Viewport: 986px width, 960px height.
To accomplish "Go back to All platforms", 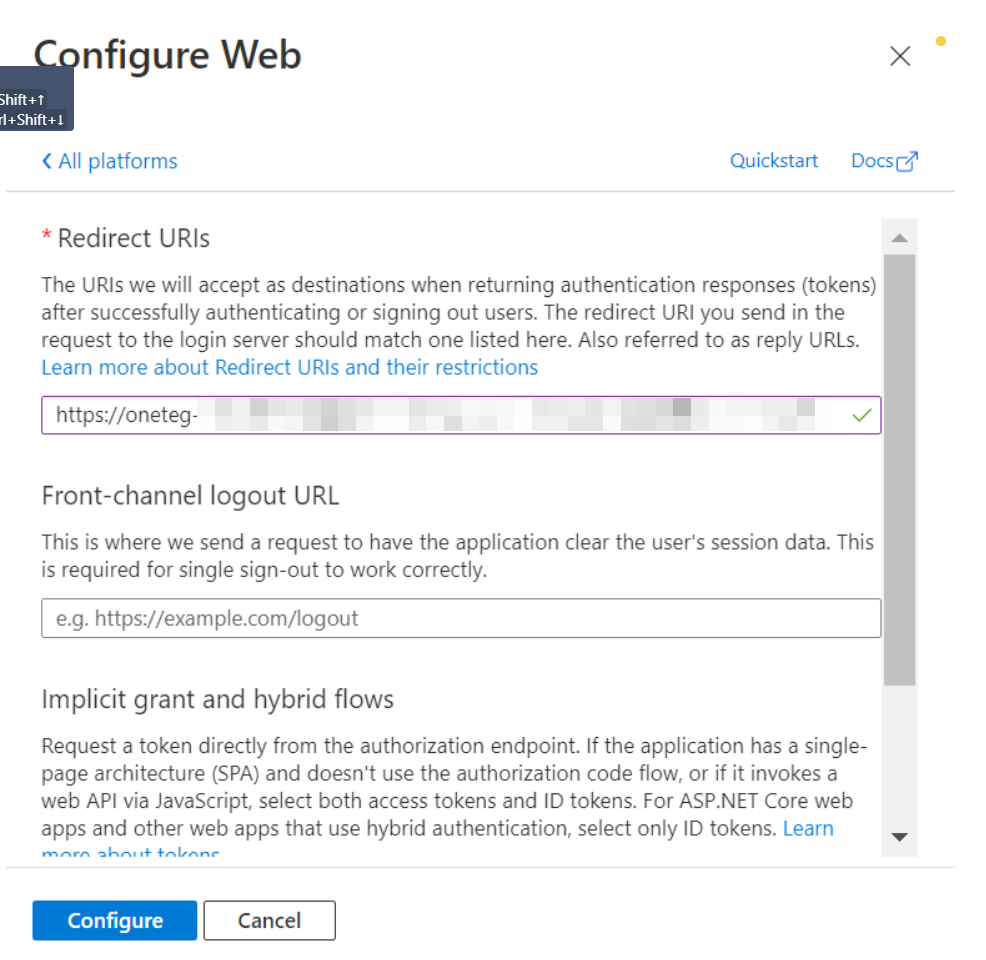I will click(117, 161).
